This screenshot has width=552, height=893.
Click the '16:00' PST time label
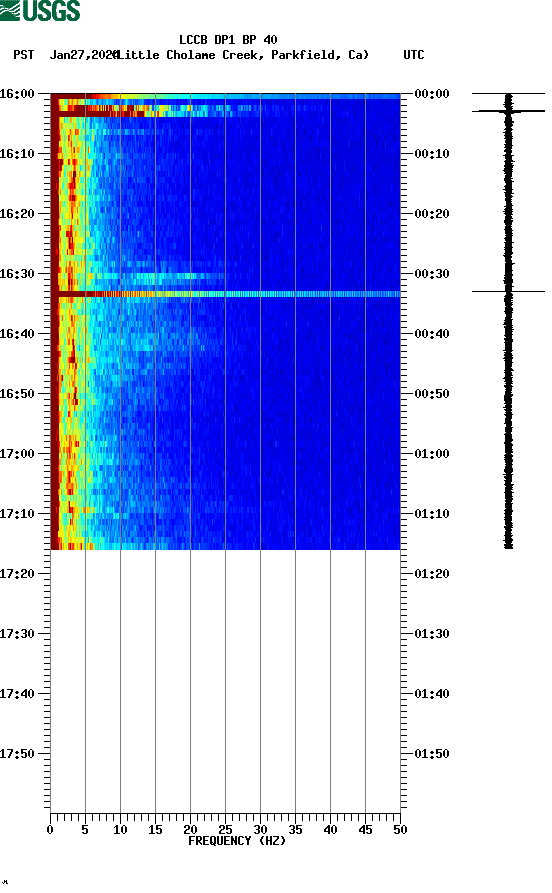coord(17,93)
